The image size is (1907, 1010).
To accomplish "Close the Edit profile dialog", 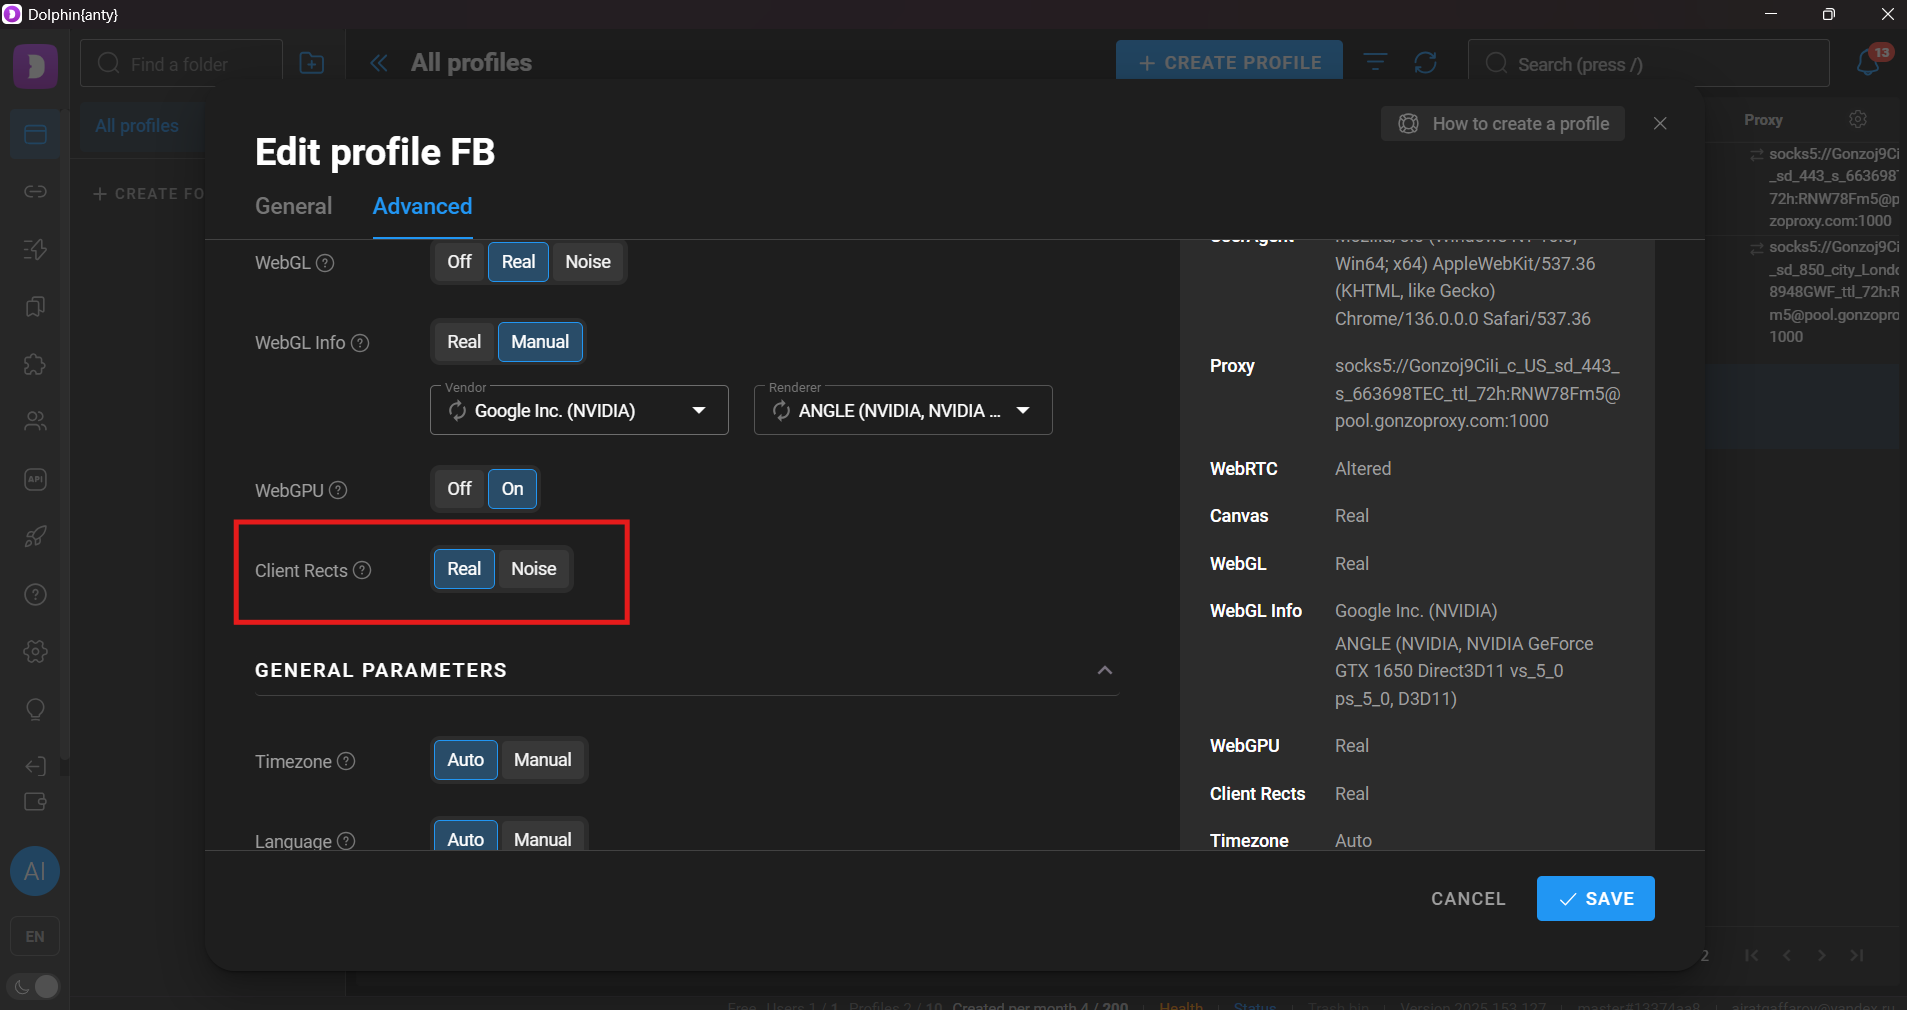I will tap(1660, 123).
